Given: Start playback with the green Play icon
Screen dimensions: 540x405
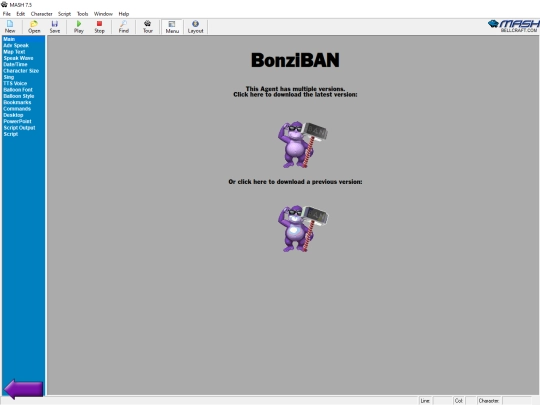Looking at the screenshot, I should click(79, 27).
